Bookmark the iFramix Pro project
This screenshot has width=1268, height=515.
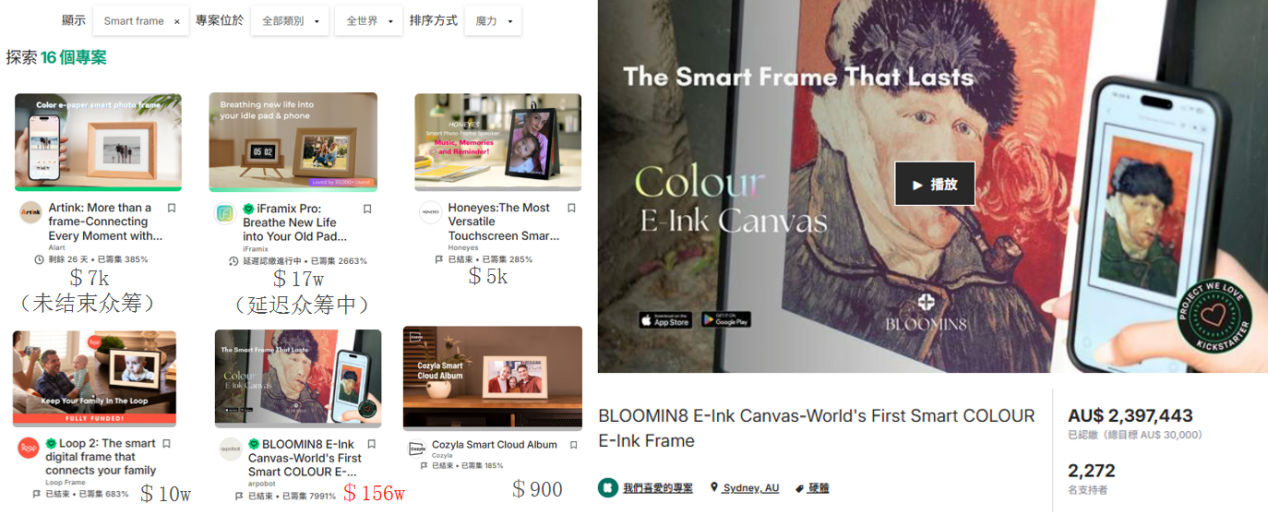click(x=367, y=209)
